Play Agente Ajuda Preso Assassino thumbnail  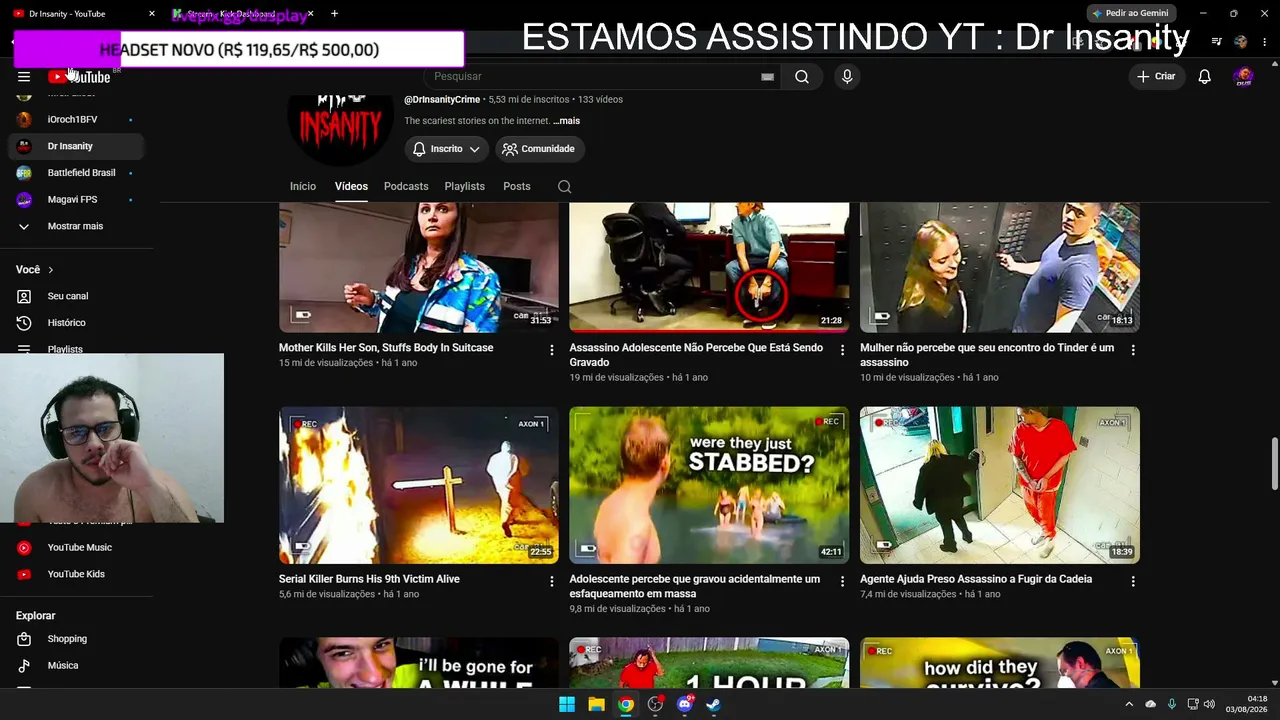pyautogui.click(x=1000, y=485)
